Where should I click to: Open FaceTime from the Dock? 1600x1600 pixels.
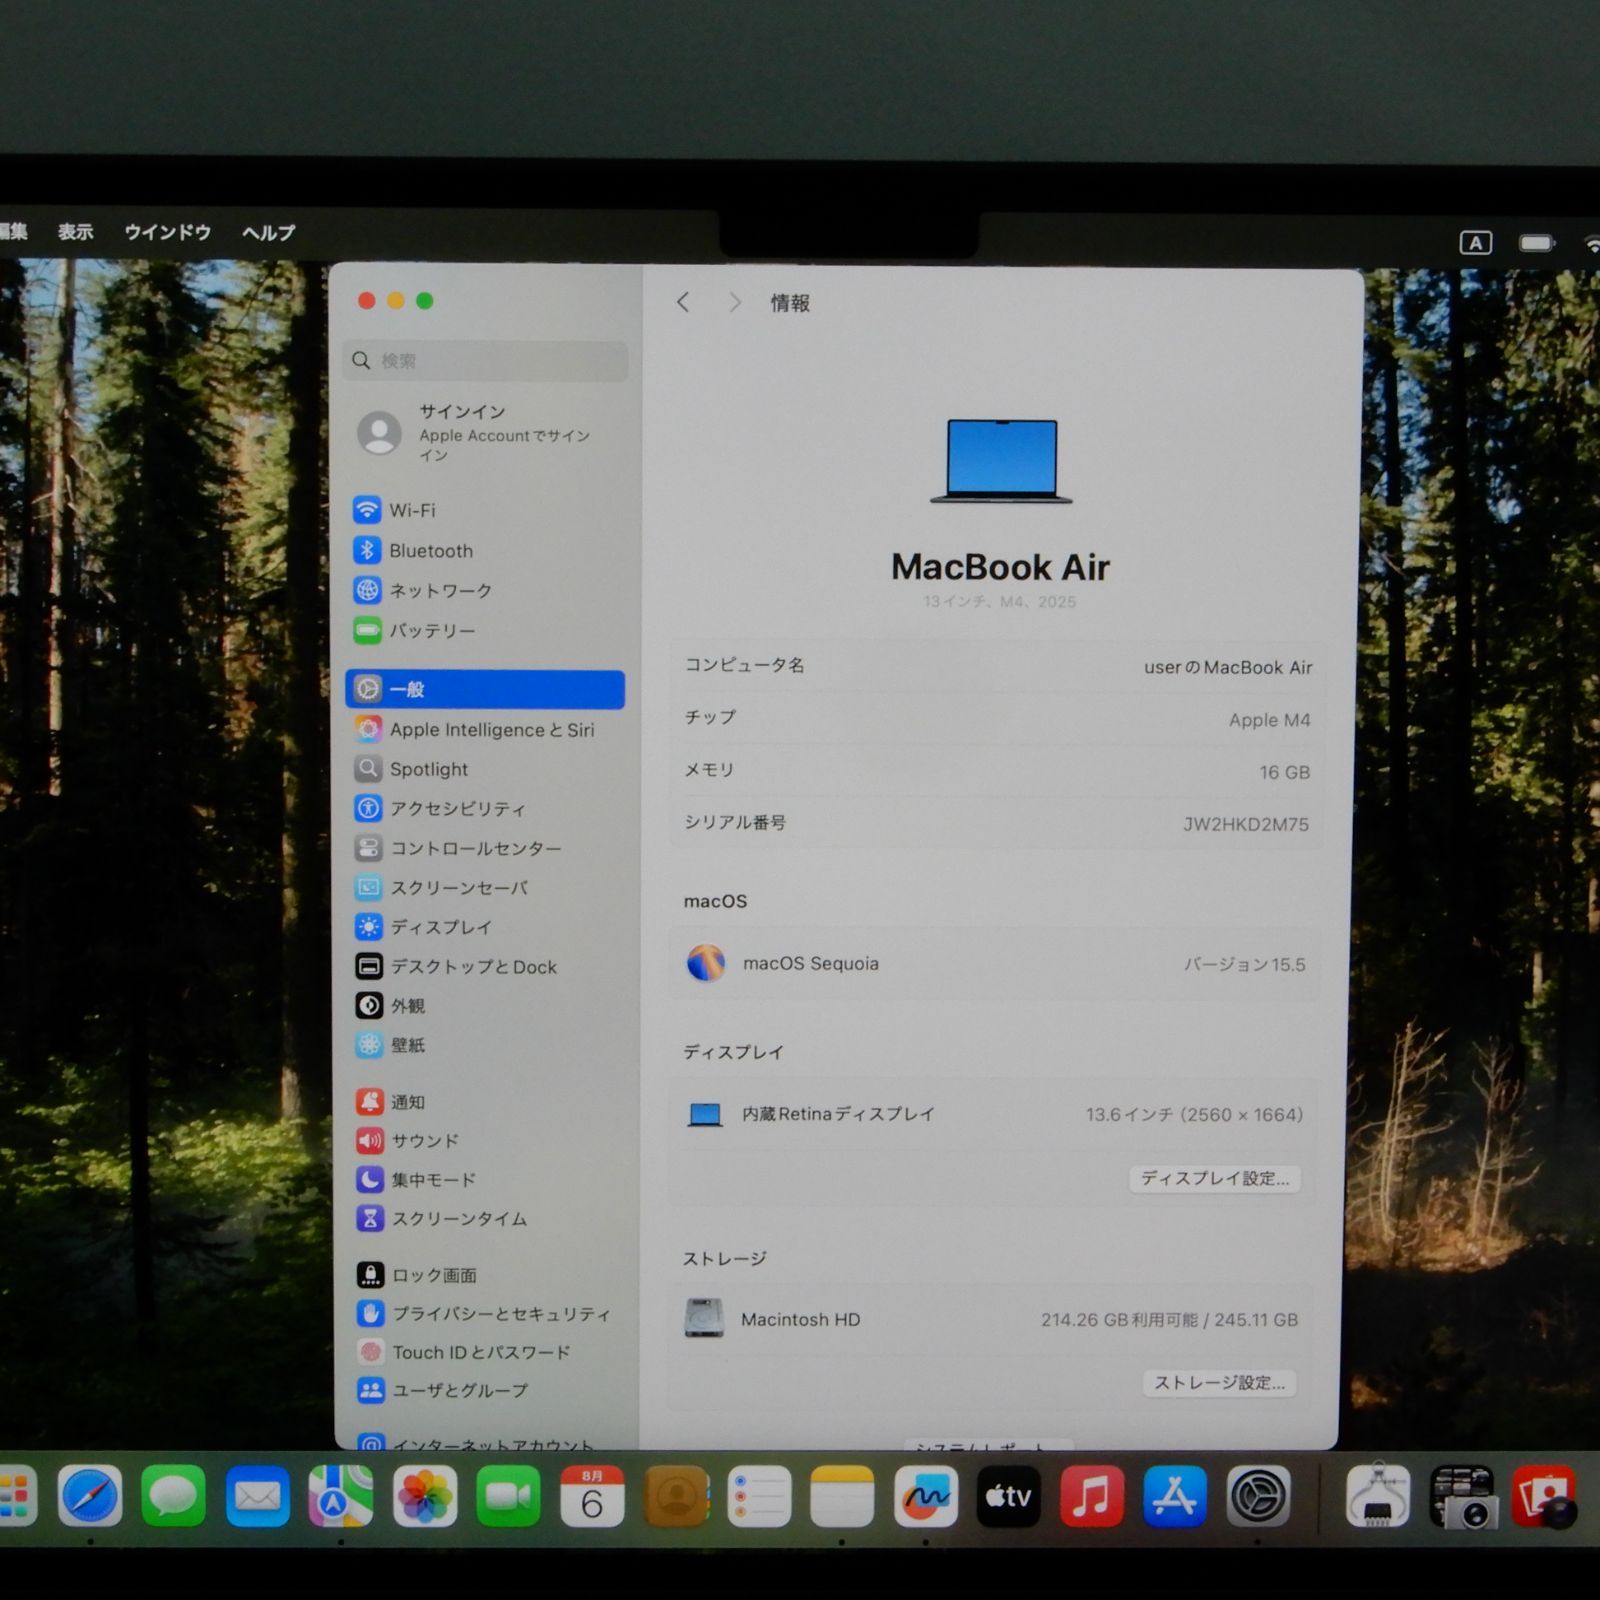(508, 1496)
